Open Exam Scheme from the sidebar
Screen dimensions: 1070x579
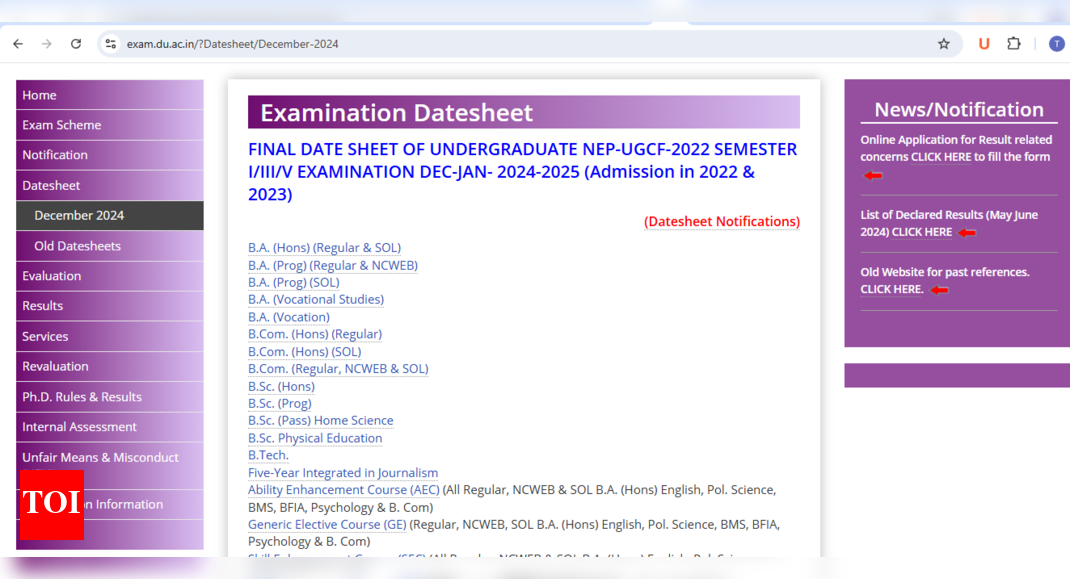tap(62, 124)
